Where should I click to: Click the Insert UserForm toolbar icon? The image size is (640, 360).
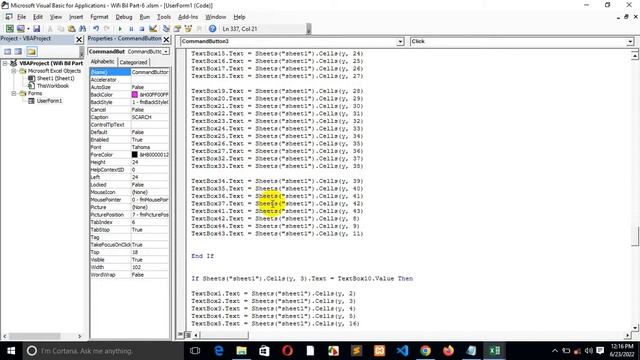point(20,29)
